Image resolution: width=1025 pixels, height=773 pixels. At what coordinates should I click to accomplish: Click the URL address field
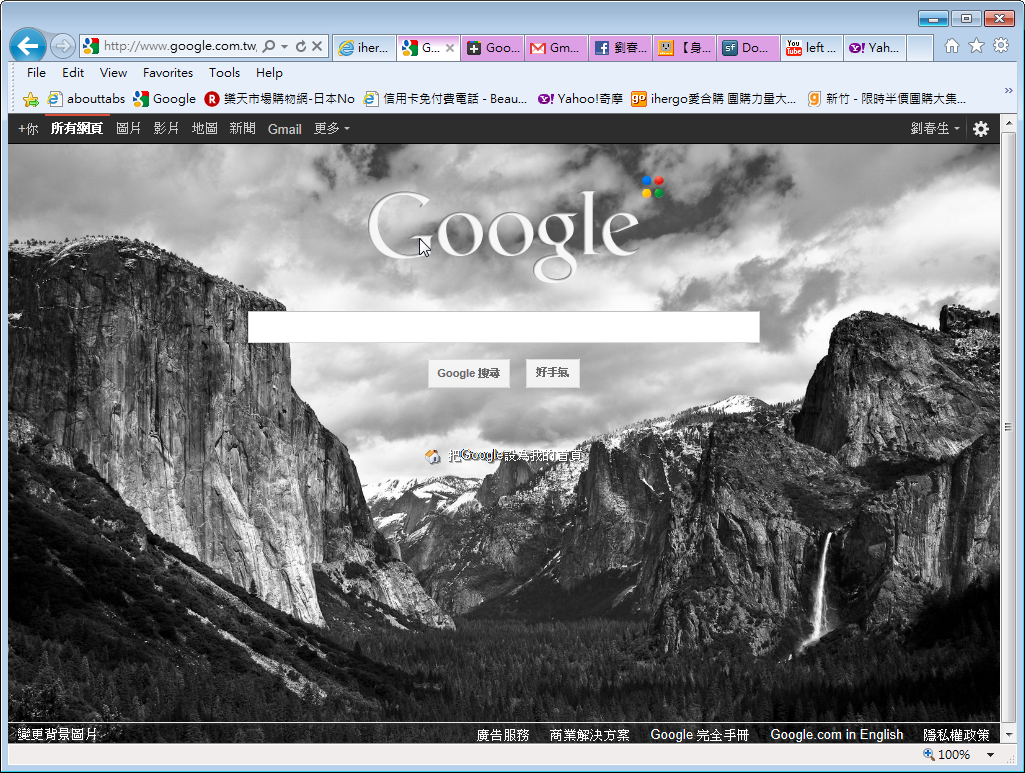180,46
